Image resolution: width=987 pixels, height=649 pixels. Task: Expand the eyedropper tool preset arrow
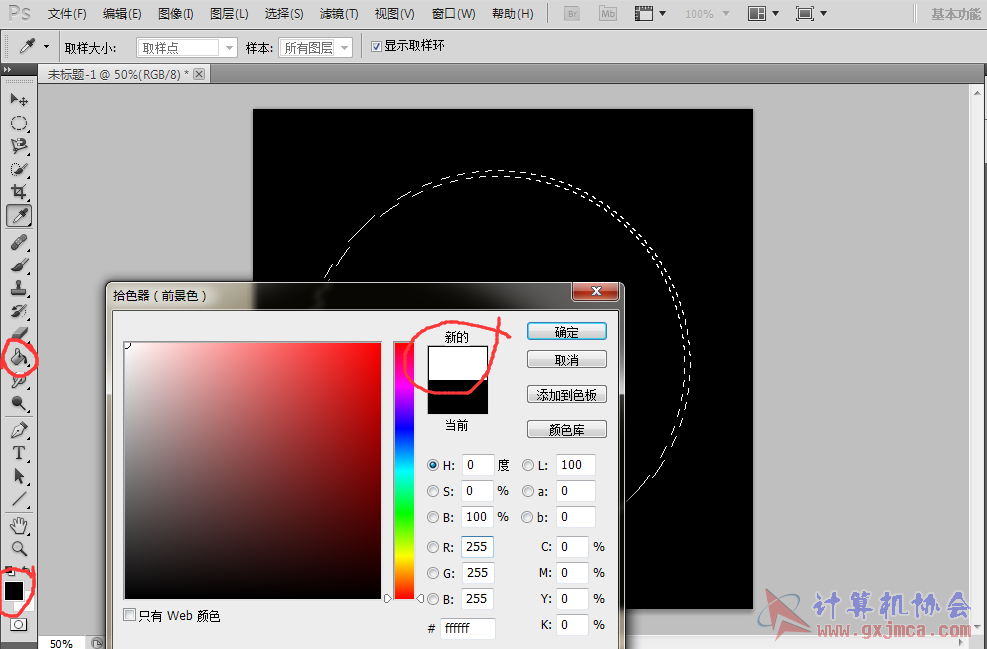coord(46,47)
